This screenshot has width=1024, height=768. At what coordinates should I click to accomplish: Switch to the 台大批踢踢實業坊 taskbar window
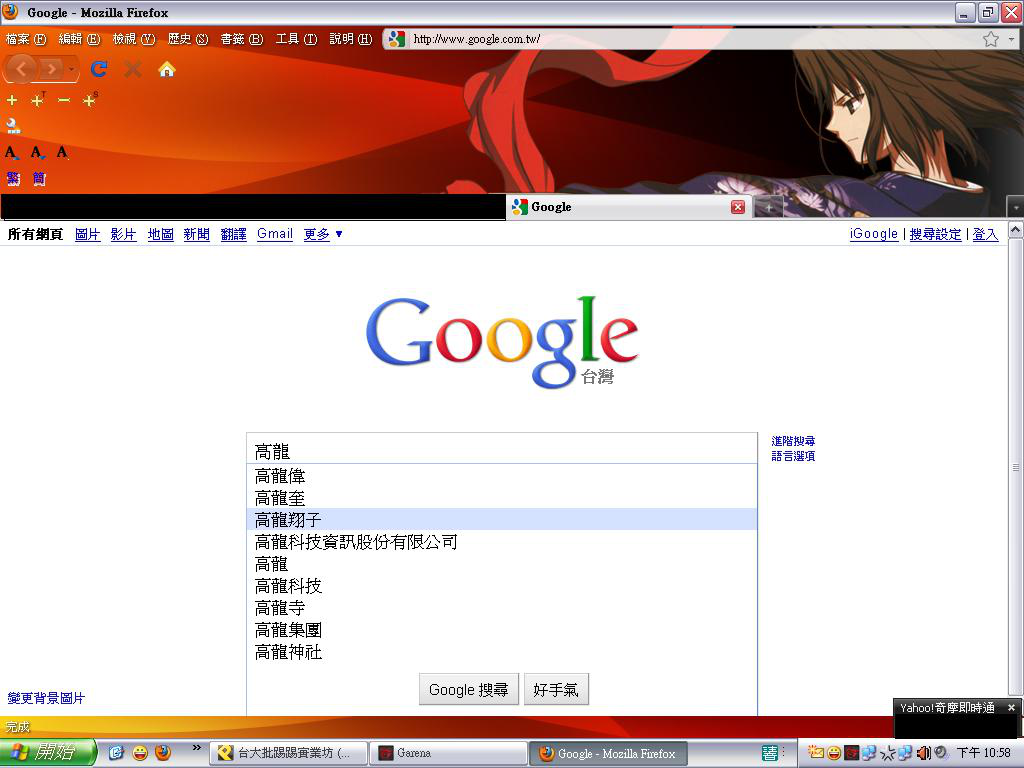pos(287,753)
